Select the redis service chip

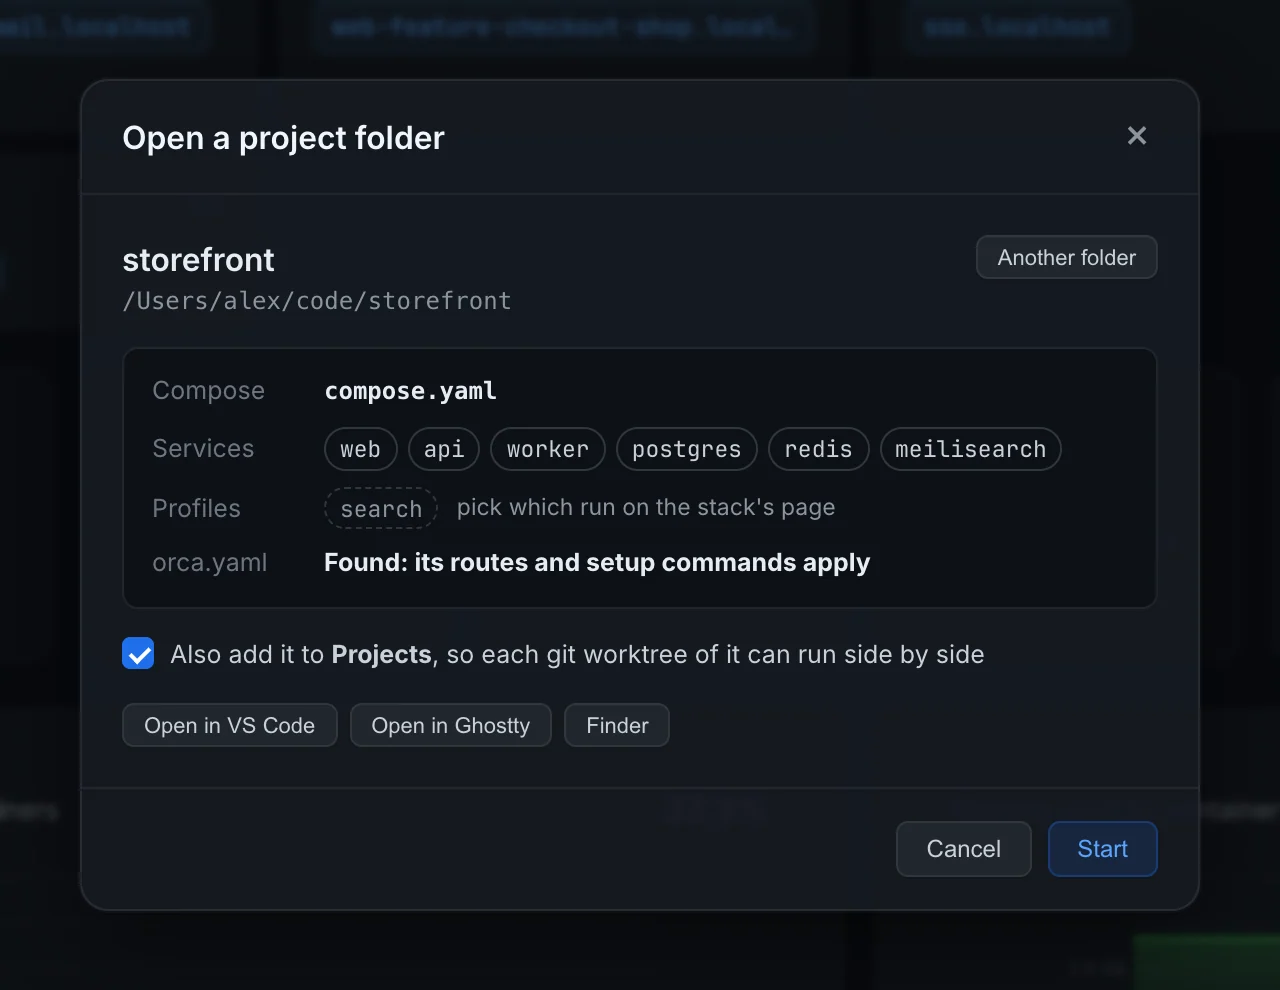[x=819, y=449]
